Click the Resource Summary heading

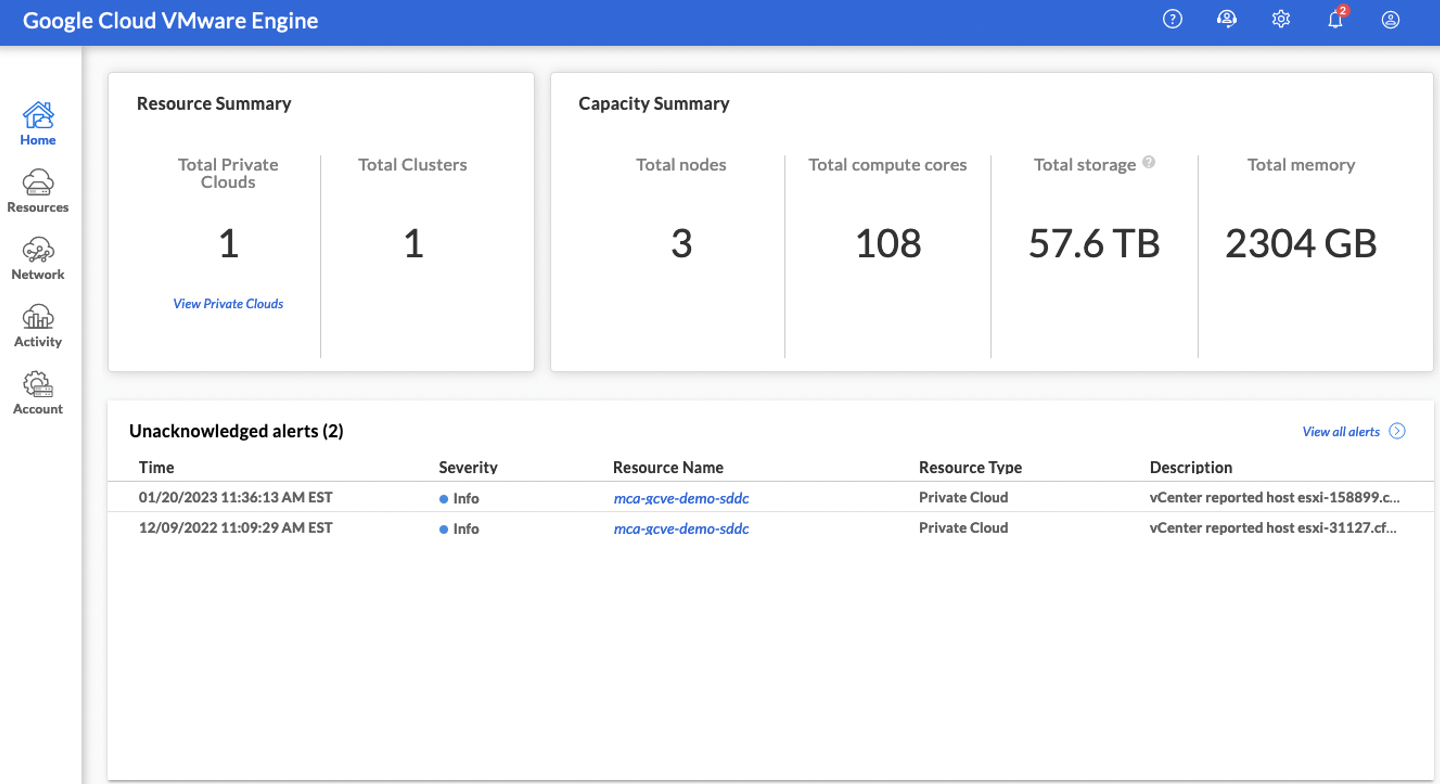pos(214,103)
